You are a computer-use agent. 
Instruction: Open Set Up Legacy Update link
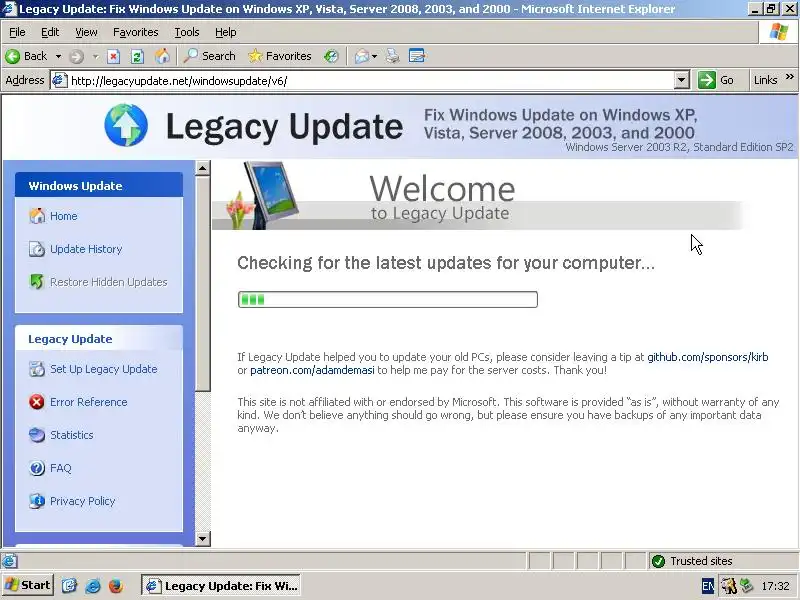coord(104,369)
